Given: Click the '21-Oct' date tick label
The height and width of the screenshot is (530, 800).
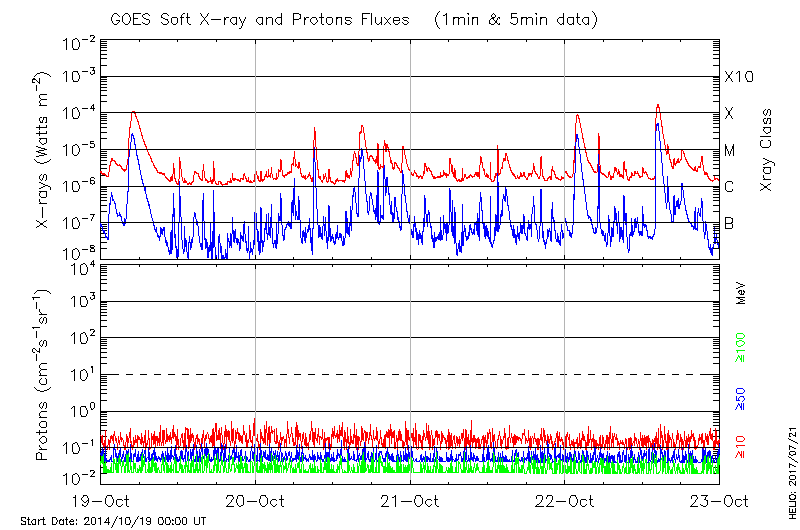Looking at the screenshot, I should click(410, 502).
